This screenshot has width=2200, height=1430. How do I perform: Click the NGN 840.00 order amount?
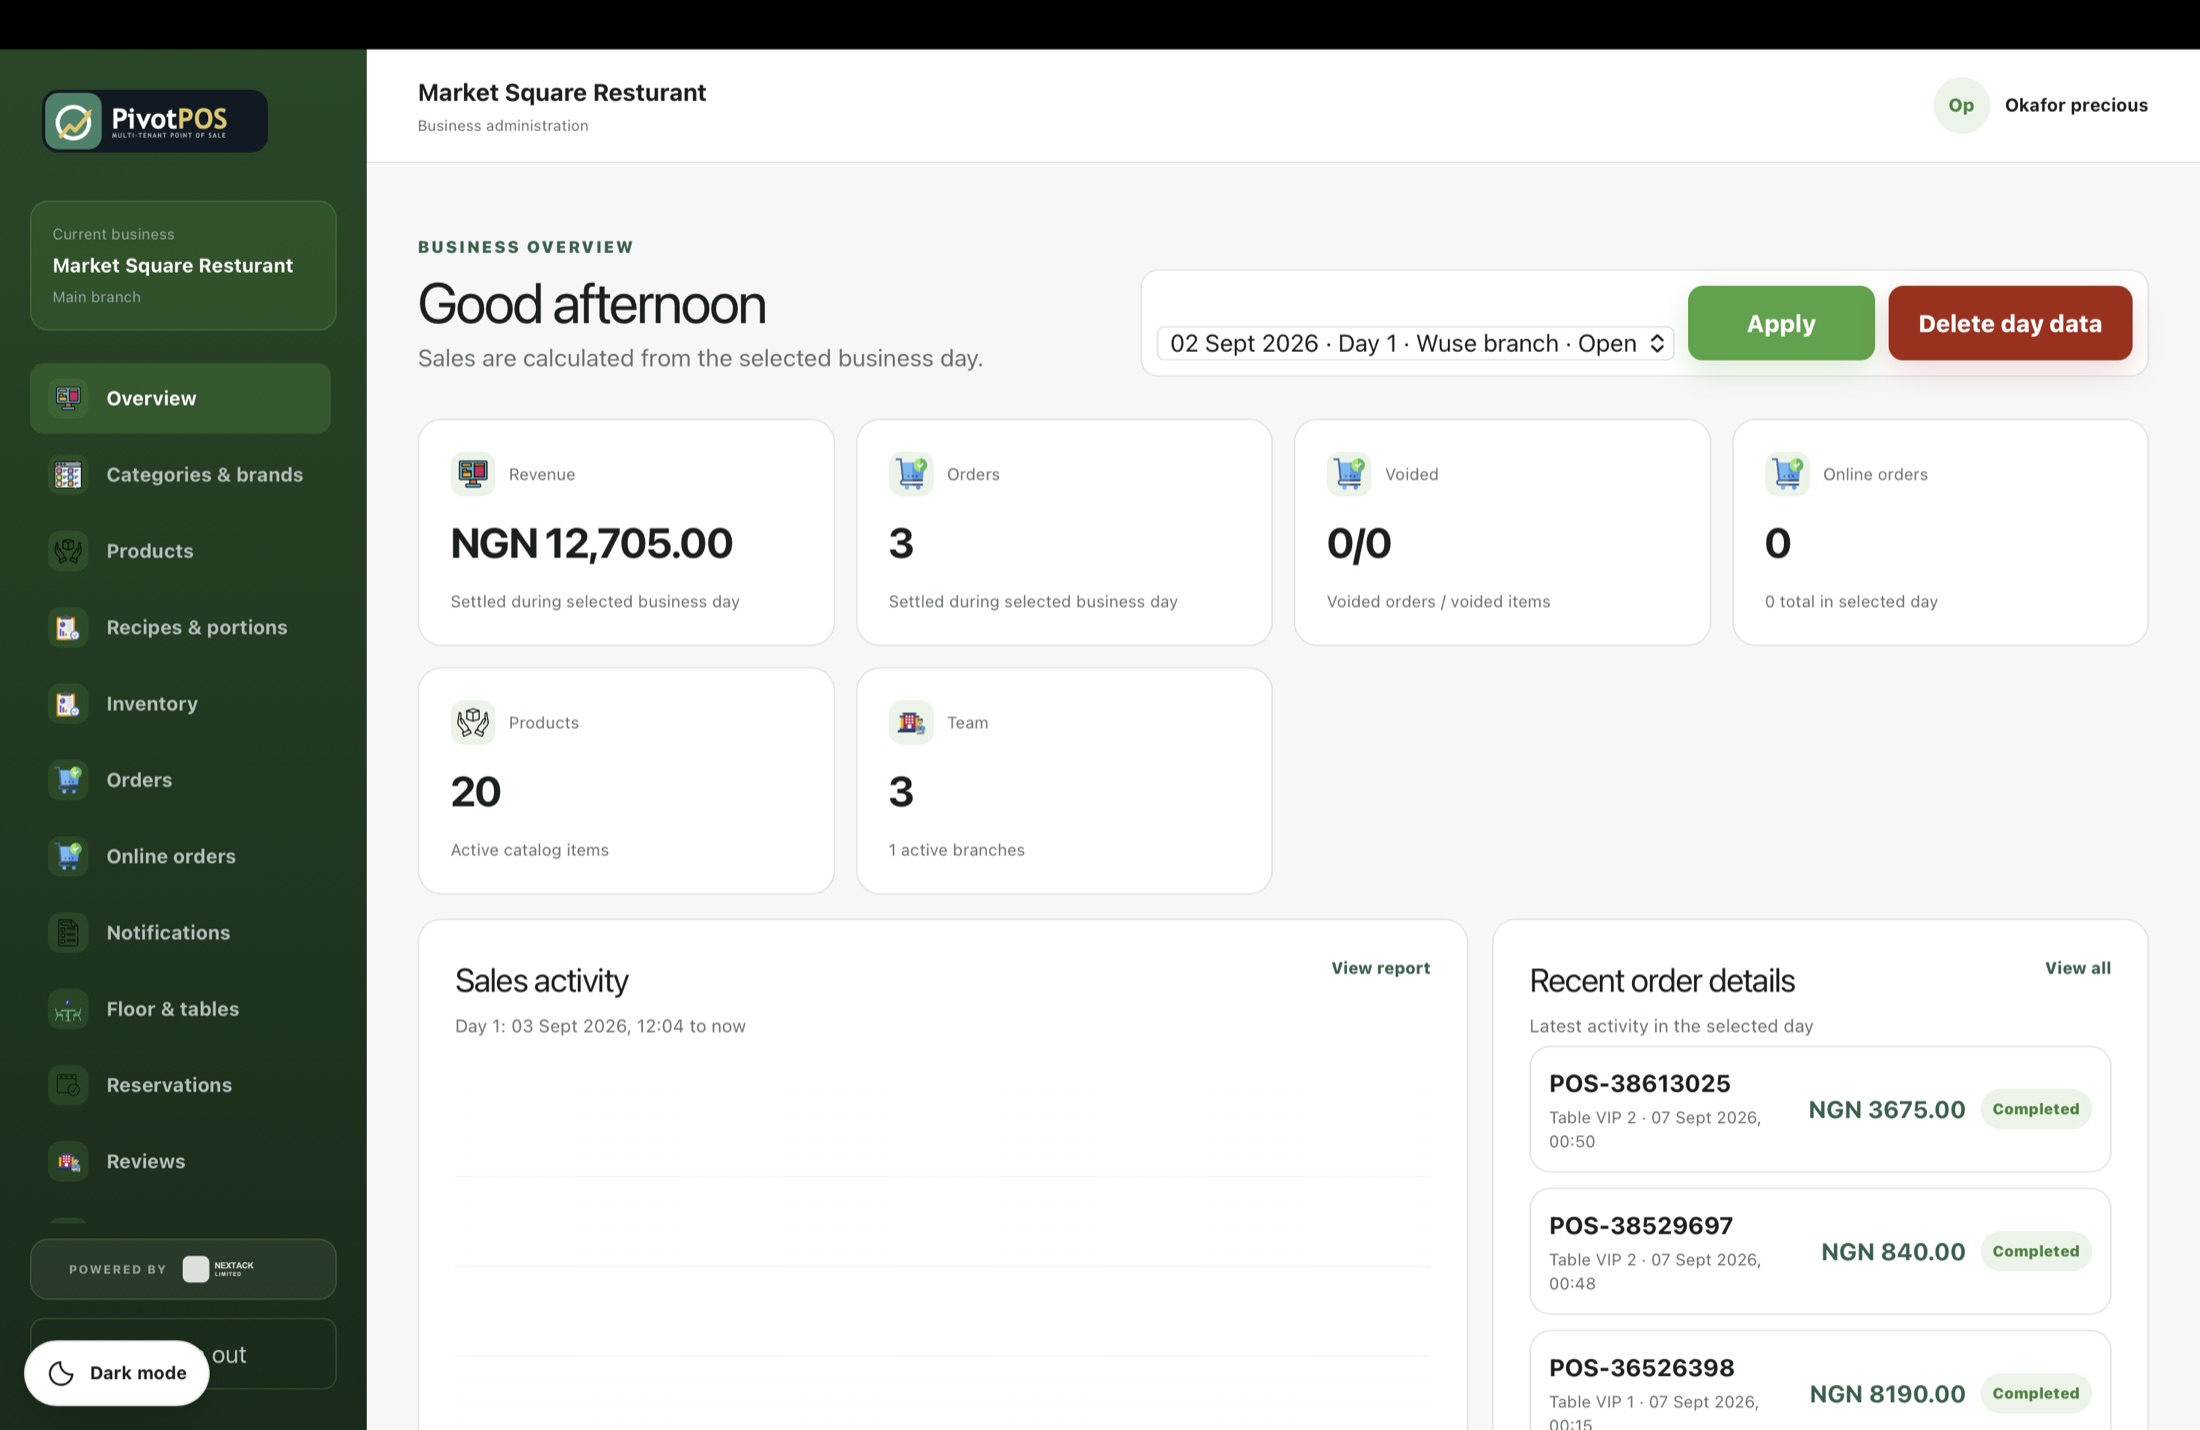click(x=1893, y=1251)
